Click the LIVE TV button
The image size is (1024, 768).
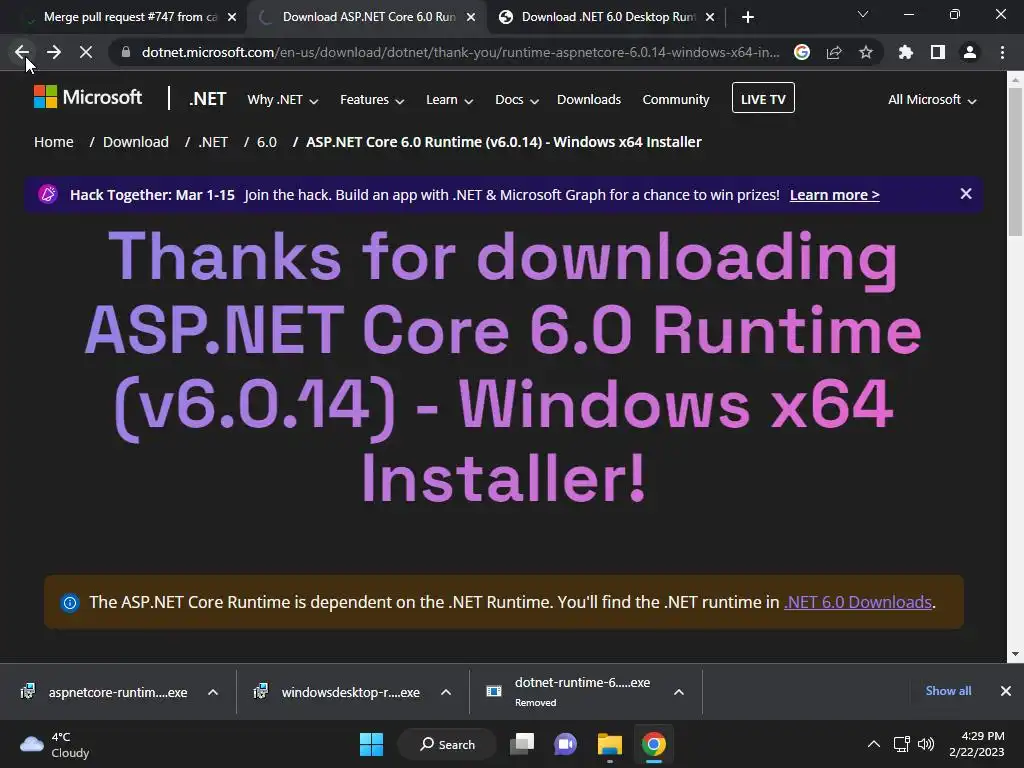coord(763,98)
